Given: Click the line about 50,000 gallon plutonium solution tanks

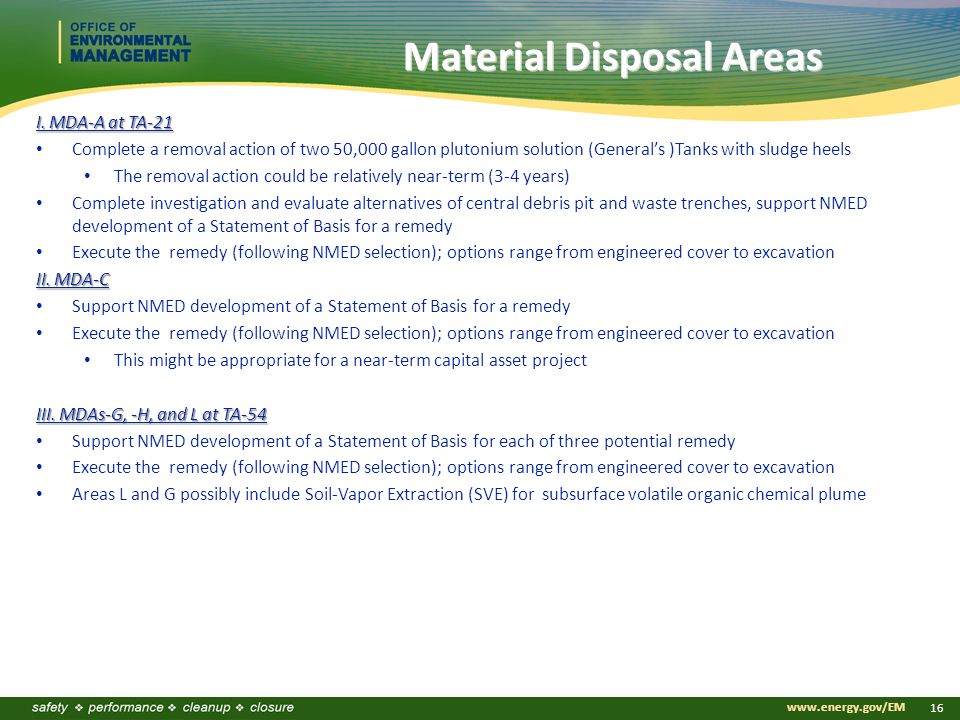Looking at the screenshot, I should pyautogui.click(x=461, y=149).
